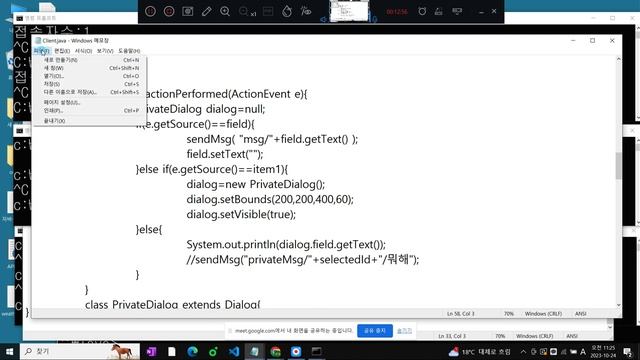Click 'Ln 33, Col 3' in background Notepad status bar
Viewport: 640px width, 360px height.
tap(452, 336)
